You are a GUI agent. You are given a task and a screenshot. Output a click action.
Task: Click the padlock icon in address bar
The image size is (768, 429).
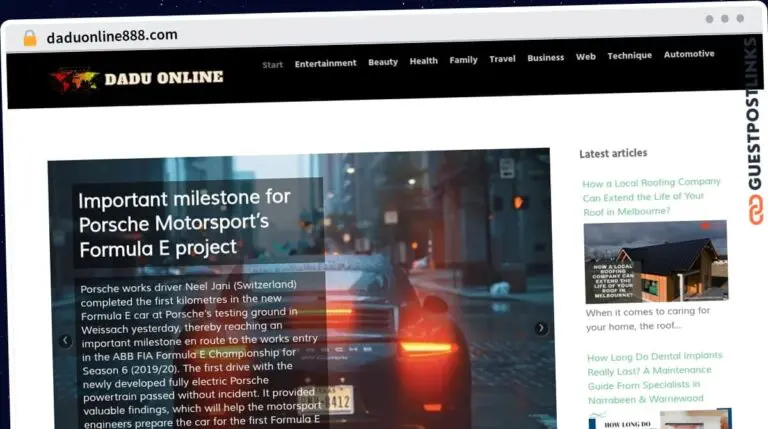(30, 37)
